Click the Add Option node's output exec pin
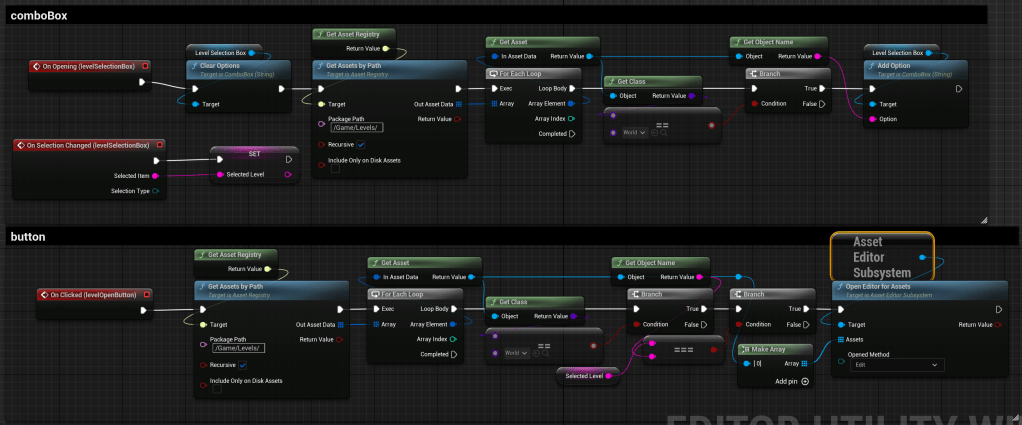The image size is (1022, 425). (x=958, y=88)
